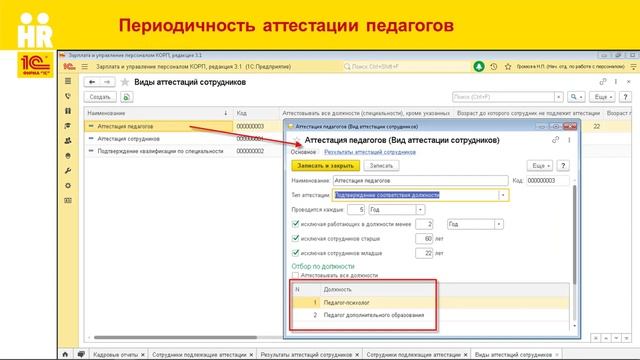Image resolution: width=640 pixels, height=360 pixels.
Task: Go forward with the right arrow button
Action: [x=107, y=82]
